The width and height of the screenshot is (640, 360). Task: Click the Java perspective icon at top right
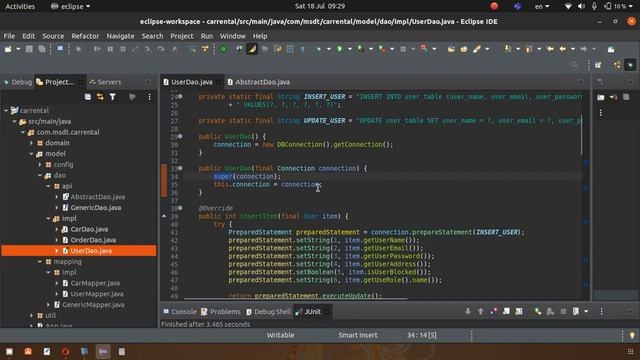pos(617,65)
